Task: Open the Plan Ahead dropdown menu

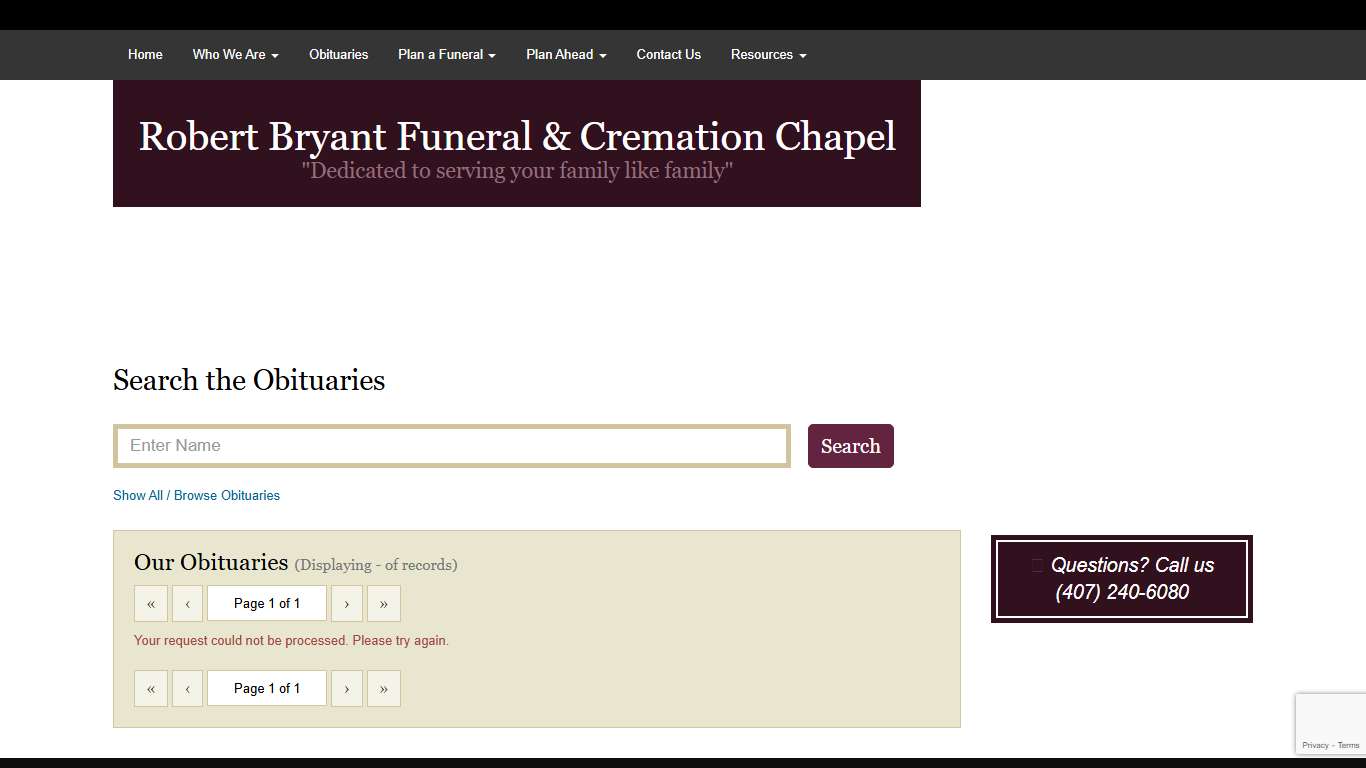Action: pos(565,54)
